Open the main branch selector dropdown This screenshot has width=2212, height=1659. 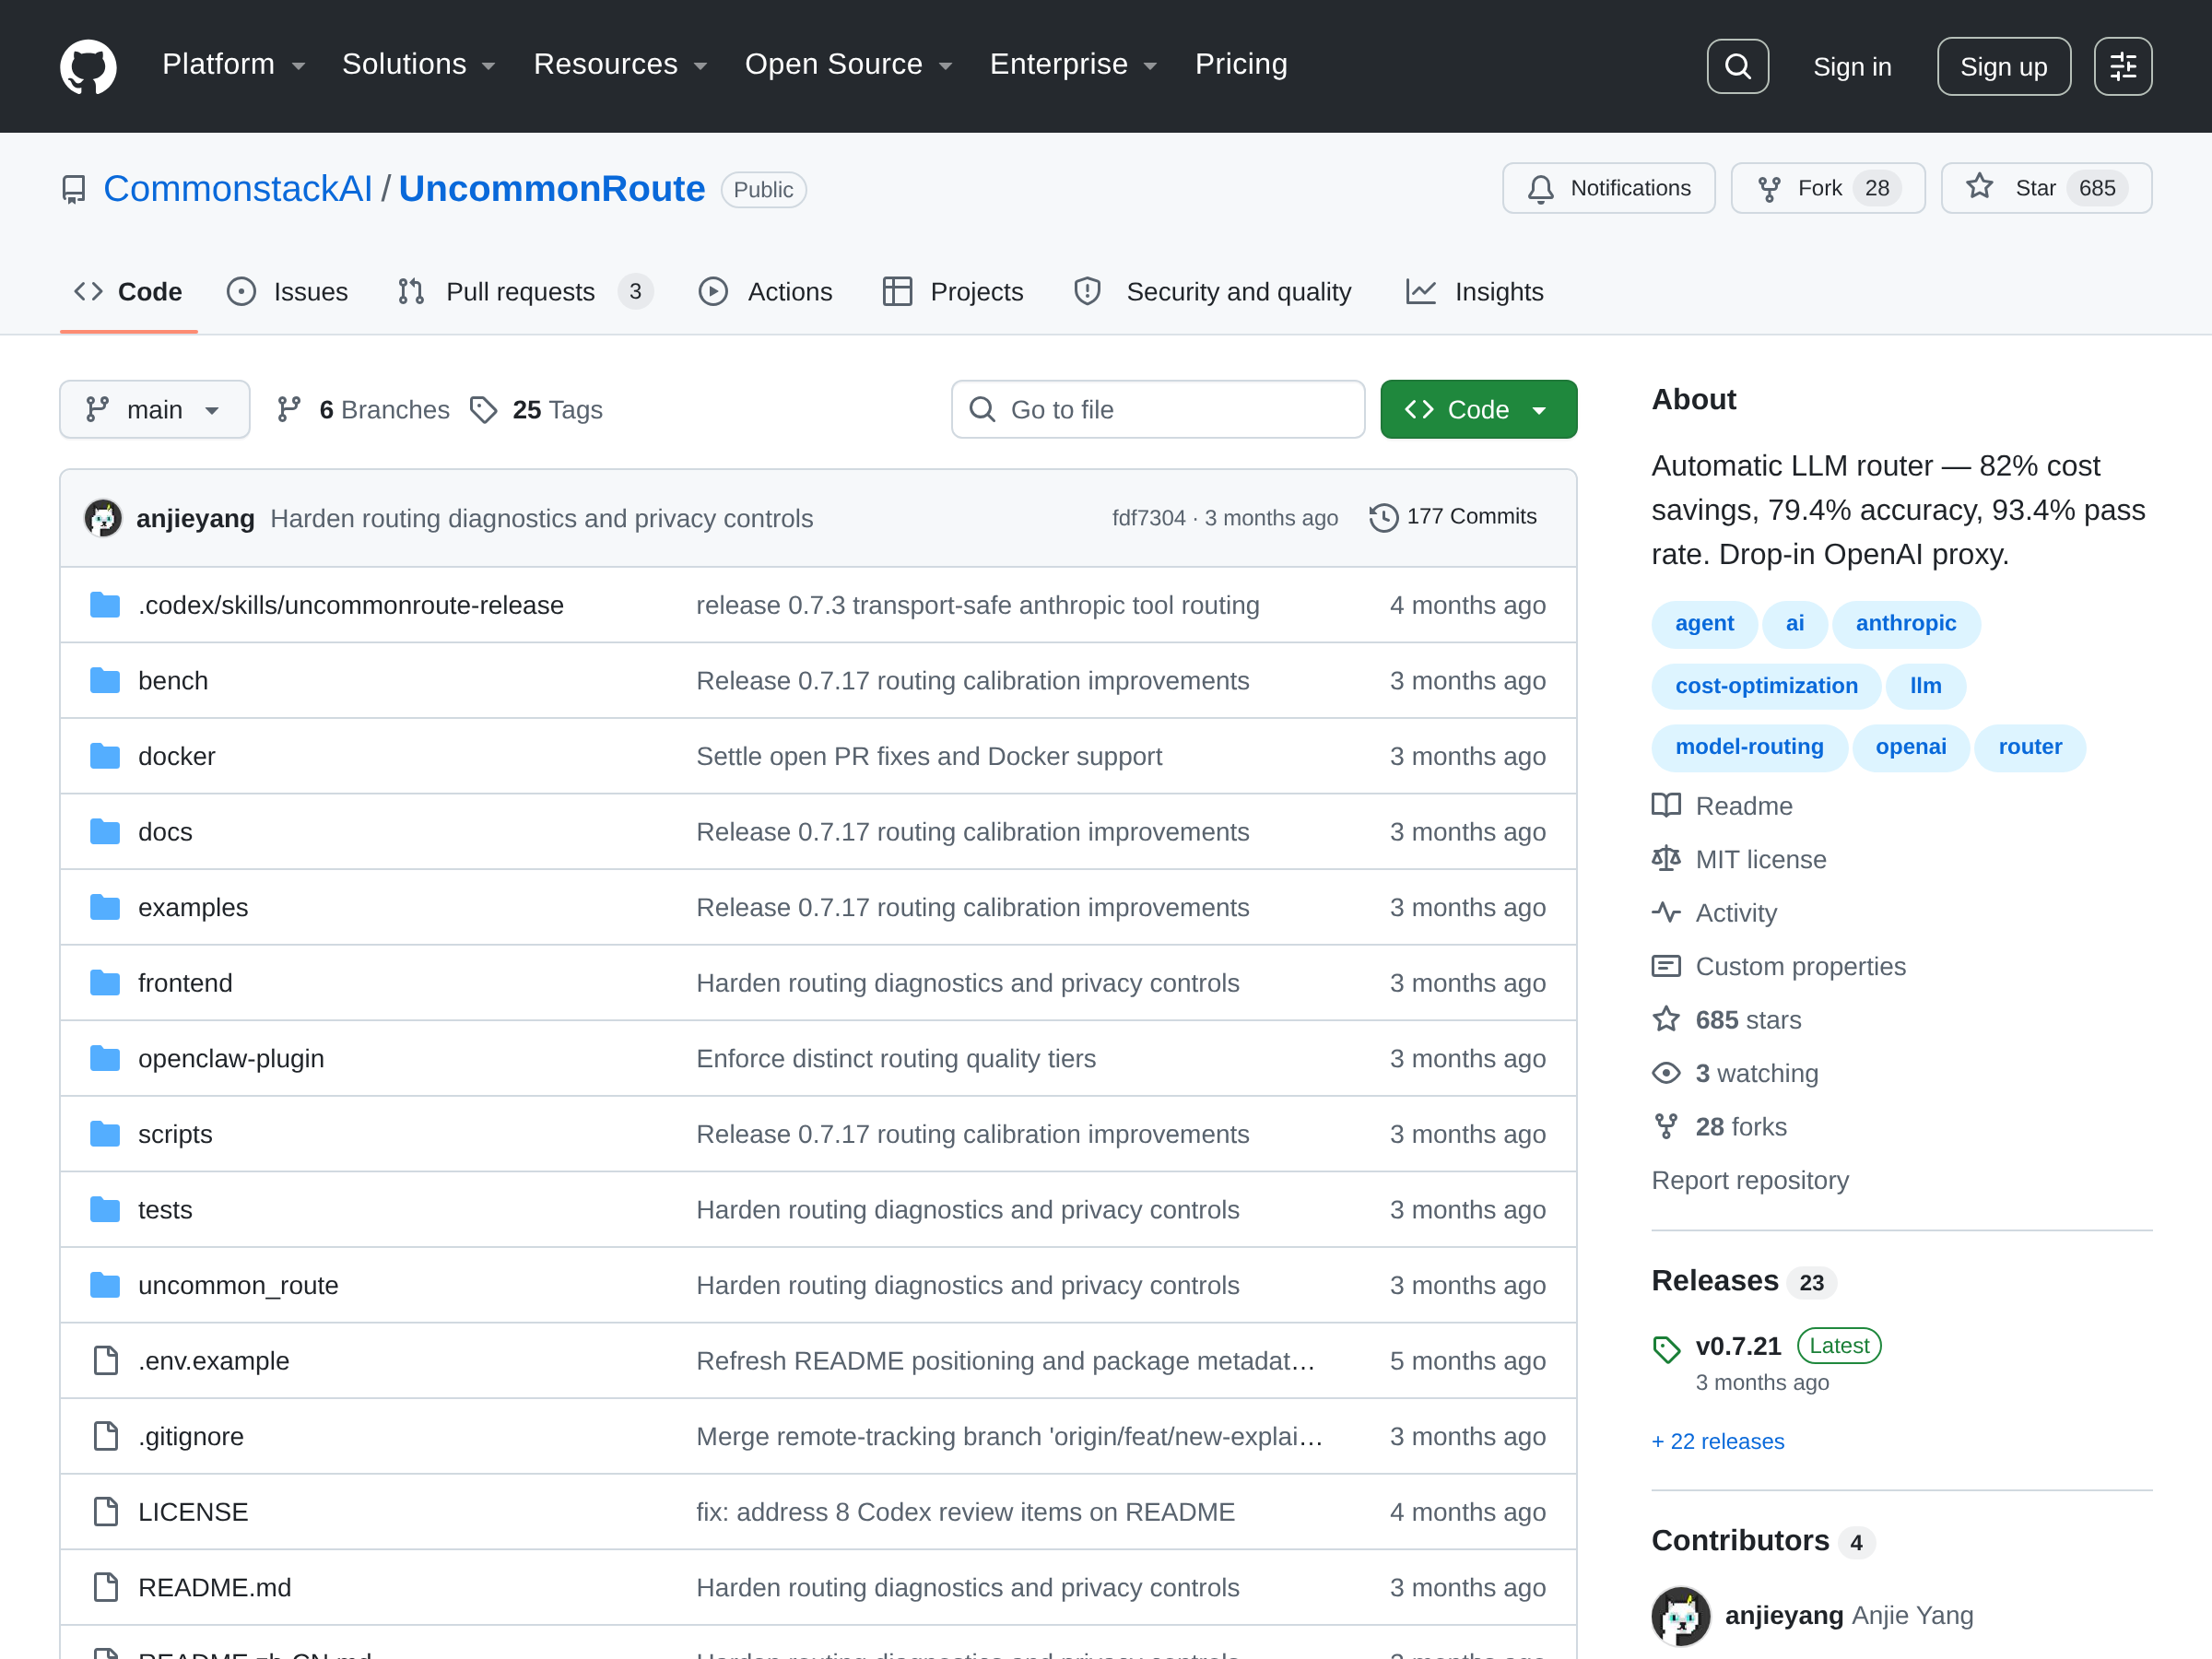(x=155, y=409)
